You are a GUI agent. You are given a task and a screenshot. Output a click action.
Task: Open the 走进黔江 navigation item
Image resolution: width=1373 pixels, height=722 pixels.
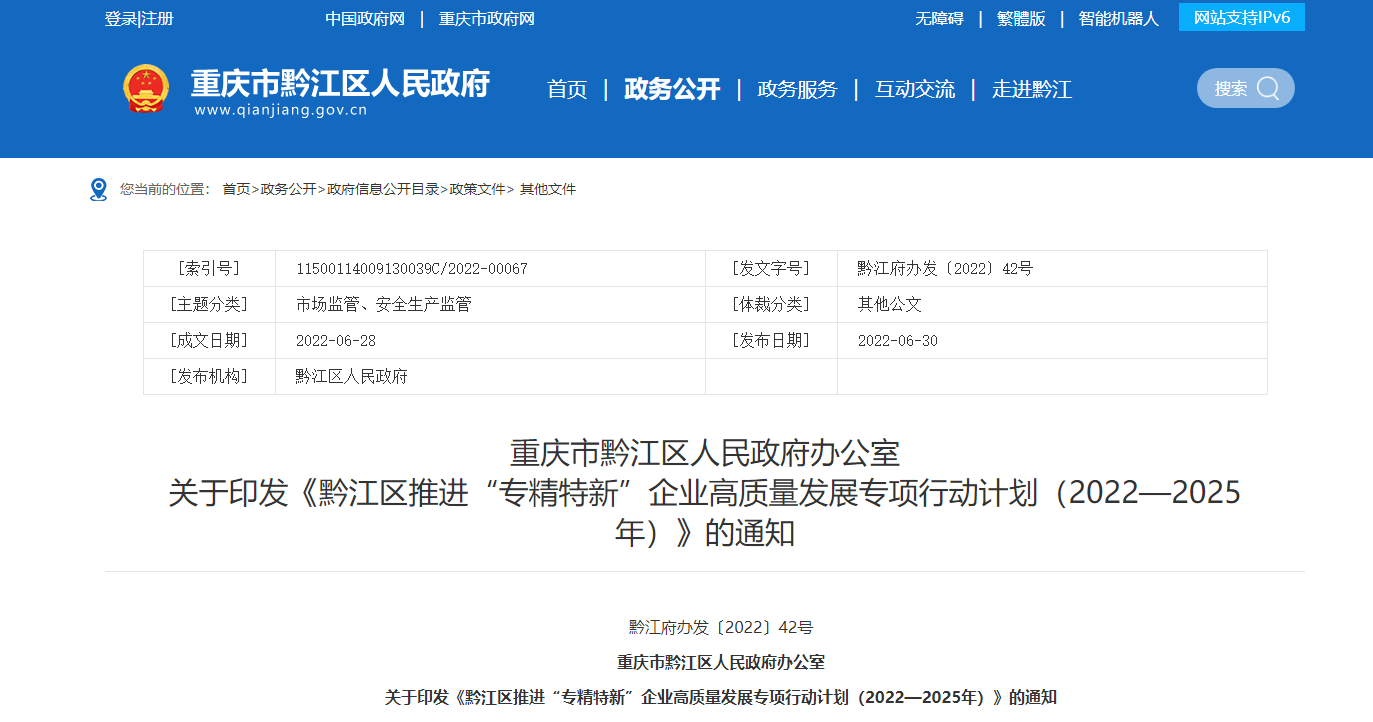(1032, 89)
